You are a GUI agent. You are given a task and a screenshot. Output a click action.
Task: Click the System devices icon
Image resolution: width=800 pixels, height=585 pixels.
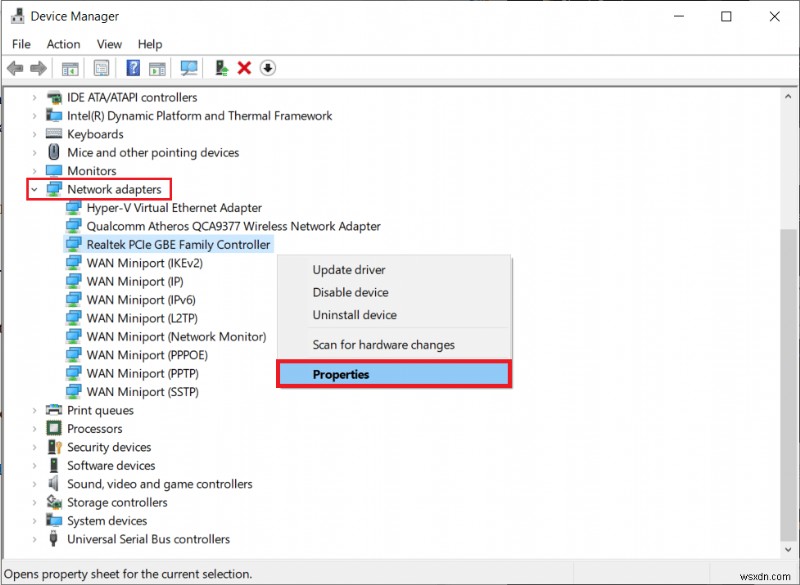point(54,520)
